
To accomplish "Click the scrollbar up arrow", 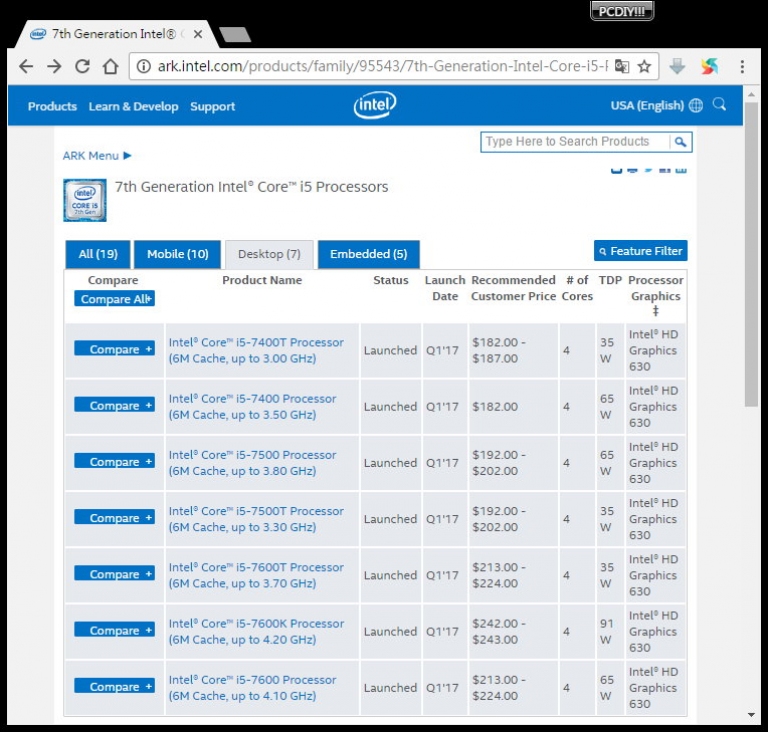I will pyautogui.click(x=751, y=94).
